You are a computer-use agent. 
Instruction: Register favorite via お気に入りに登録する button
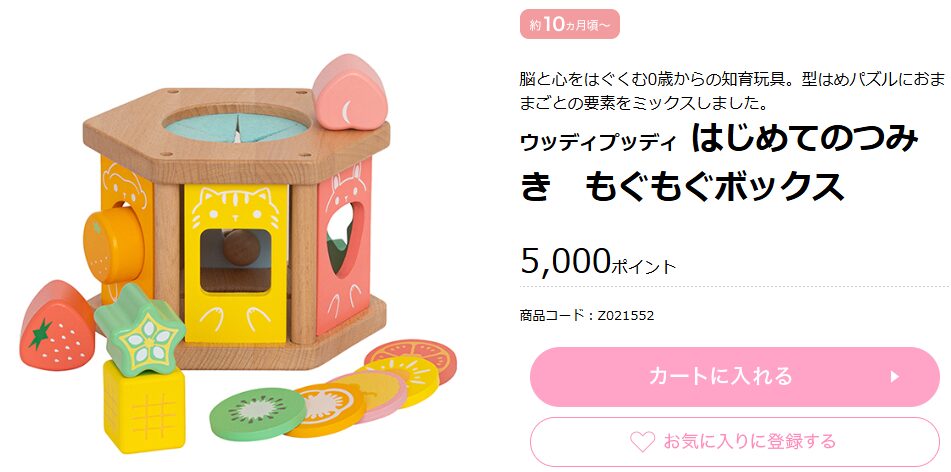(x=734, y=442)
